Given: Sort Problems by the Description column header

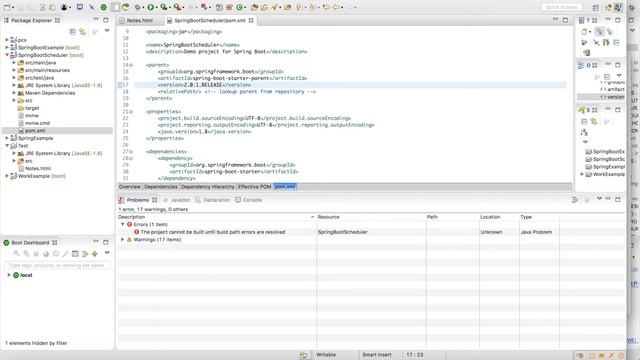Looking at the screenshot, I should (x=216, y=217).
